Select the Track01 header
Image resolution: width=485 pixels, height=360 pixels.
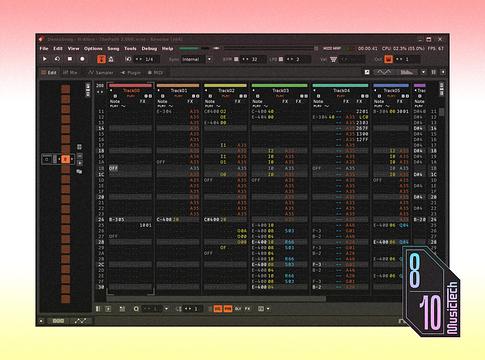179,91
